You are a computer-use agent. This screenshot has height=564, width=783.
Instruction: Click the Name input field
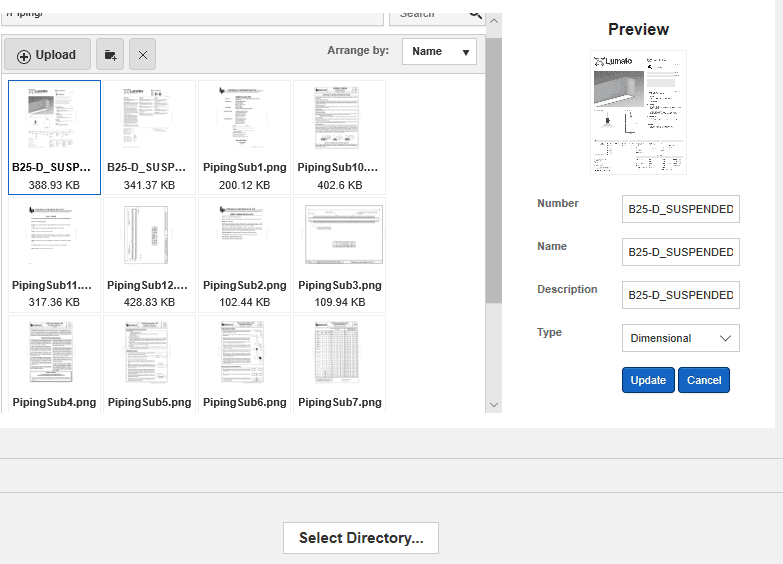pyautogui.click(x=681, y=252)
